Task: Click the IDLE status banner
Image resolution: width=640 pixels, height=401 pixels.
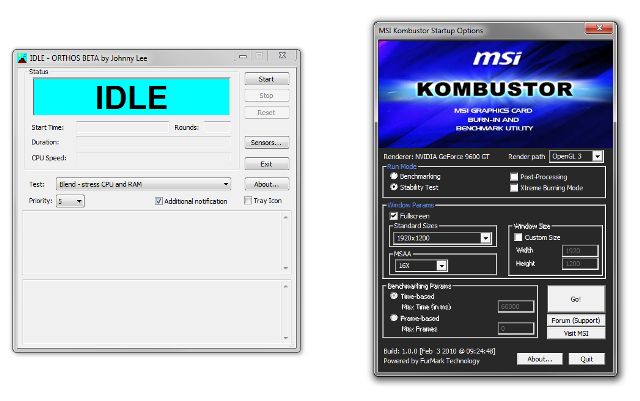Action: click(x=131, y=97)
